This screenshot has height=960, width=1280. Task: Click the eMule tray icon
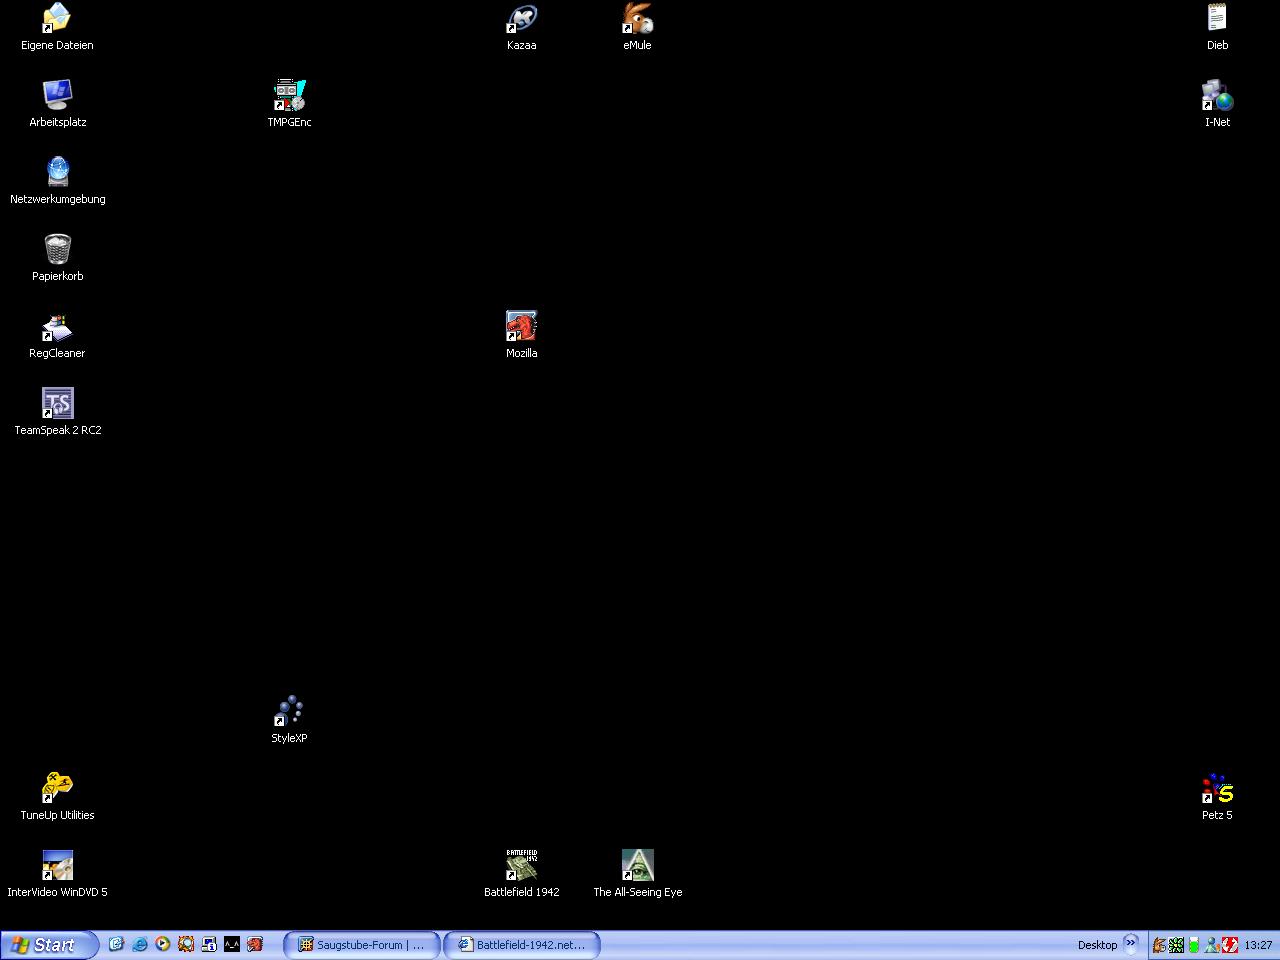[1159, 945]
